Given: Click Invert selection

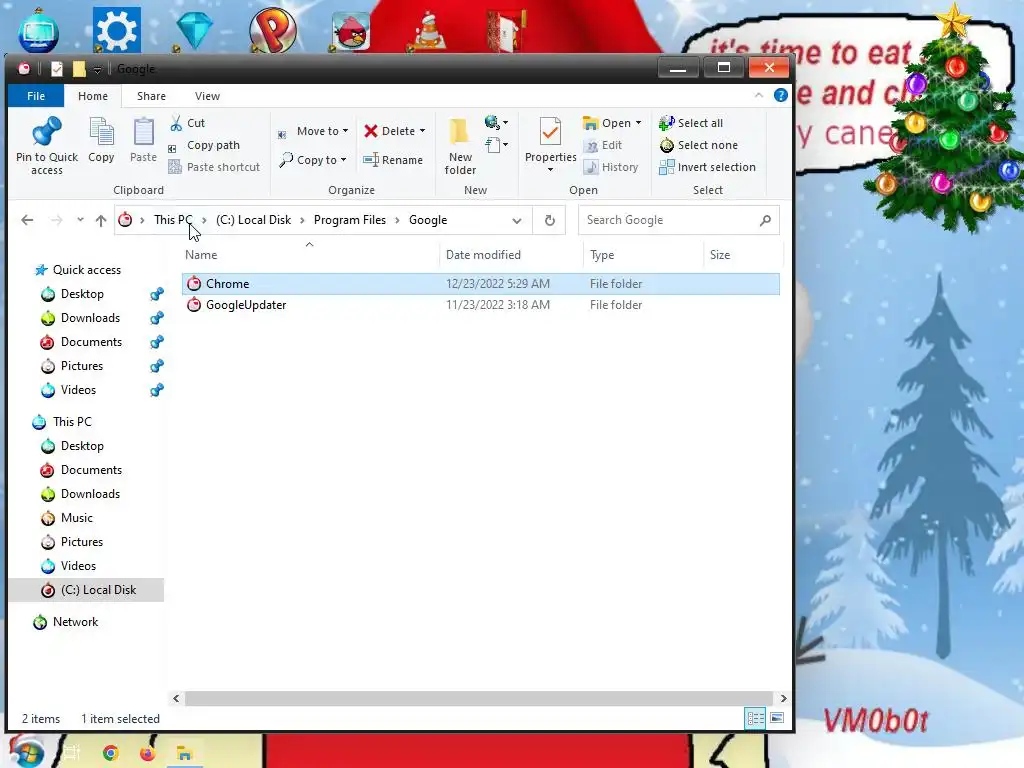Looking at the screenshot, I should click(707, 167).
